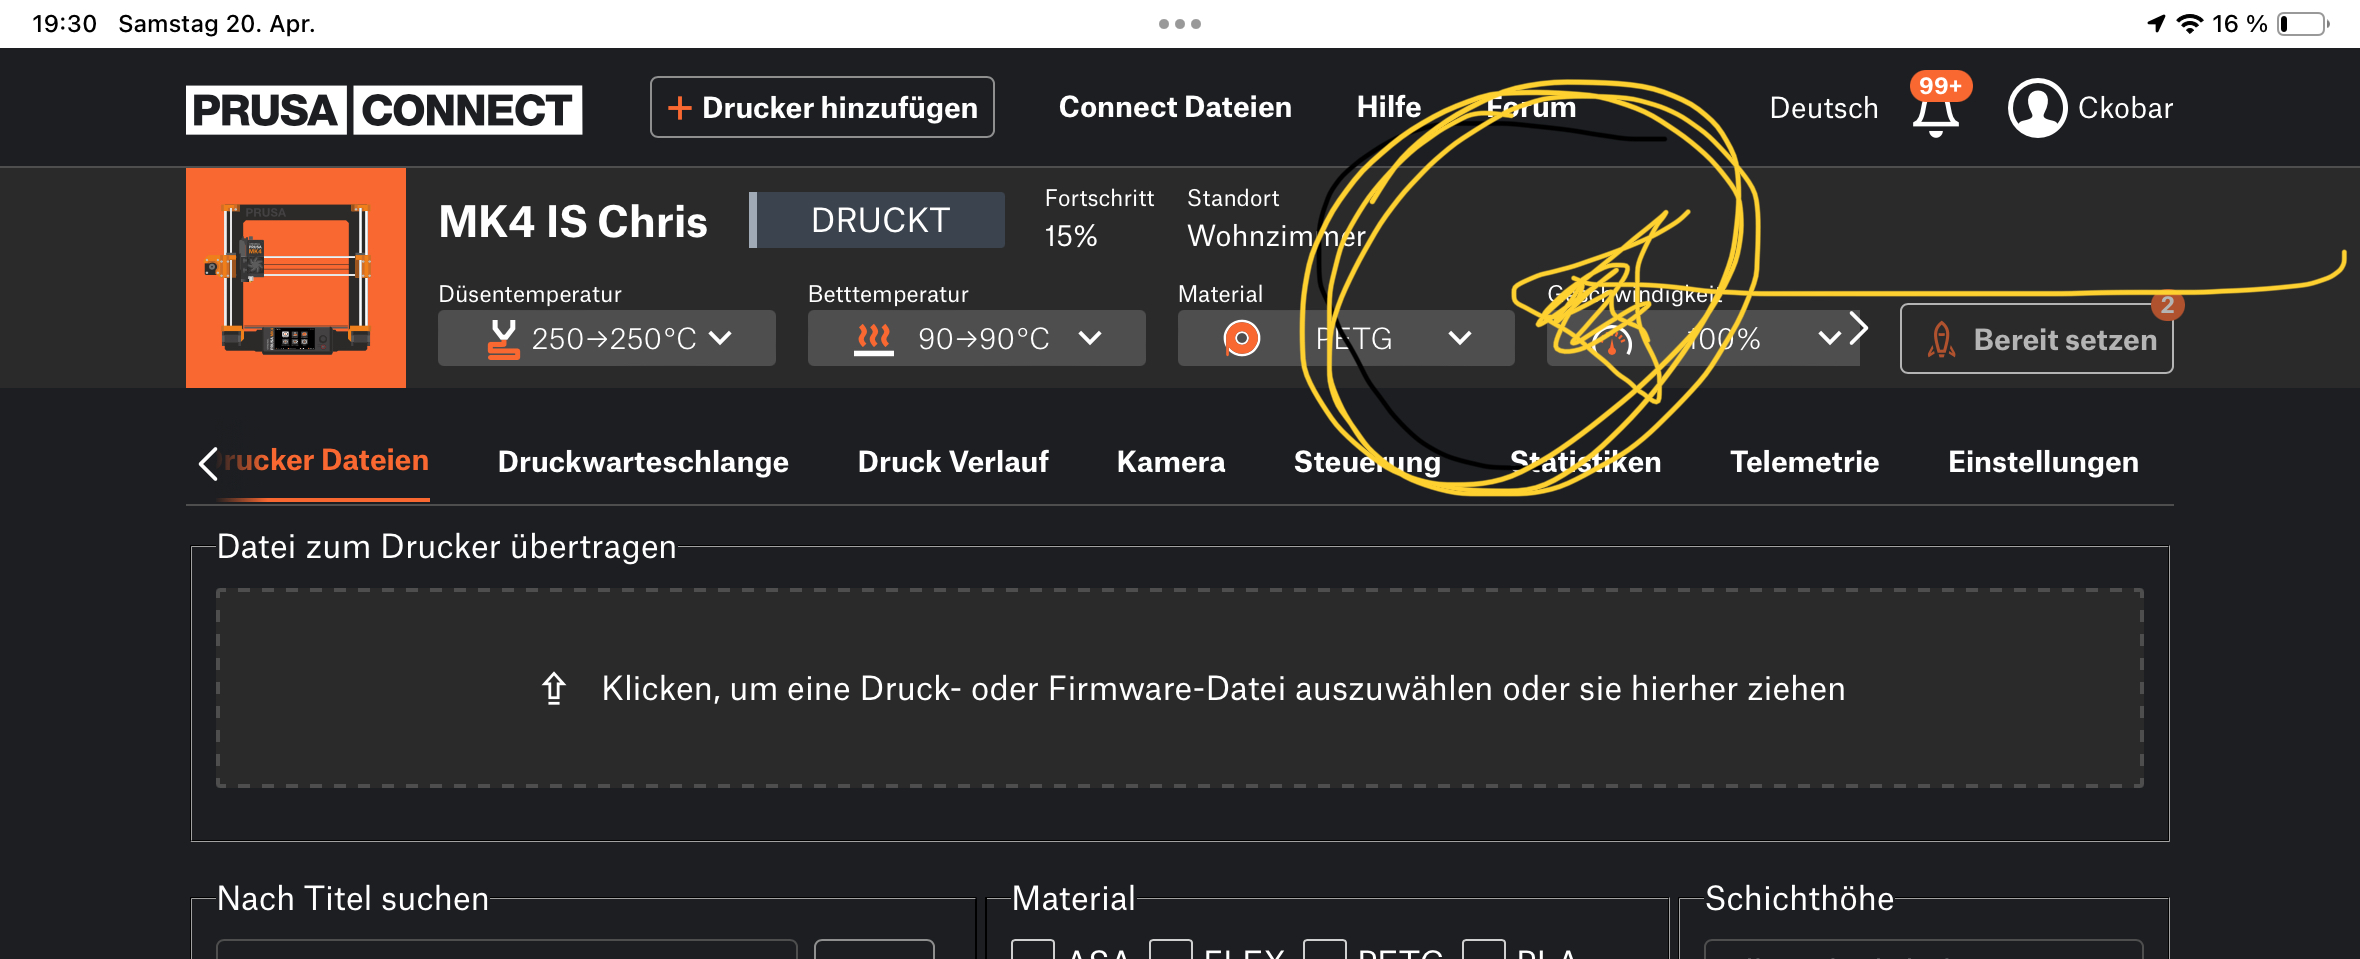2360x959 pixels.
Task: Switch to the Drucker Dateien tab
Action: (326, 460)
